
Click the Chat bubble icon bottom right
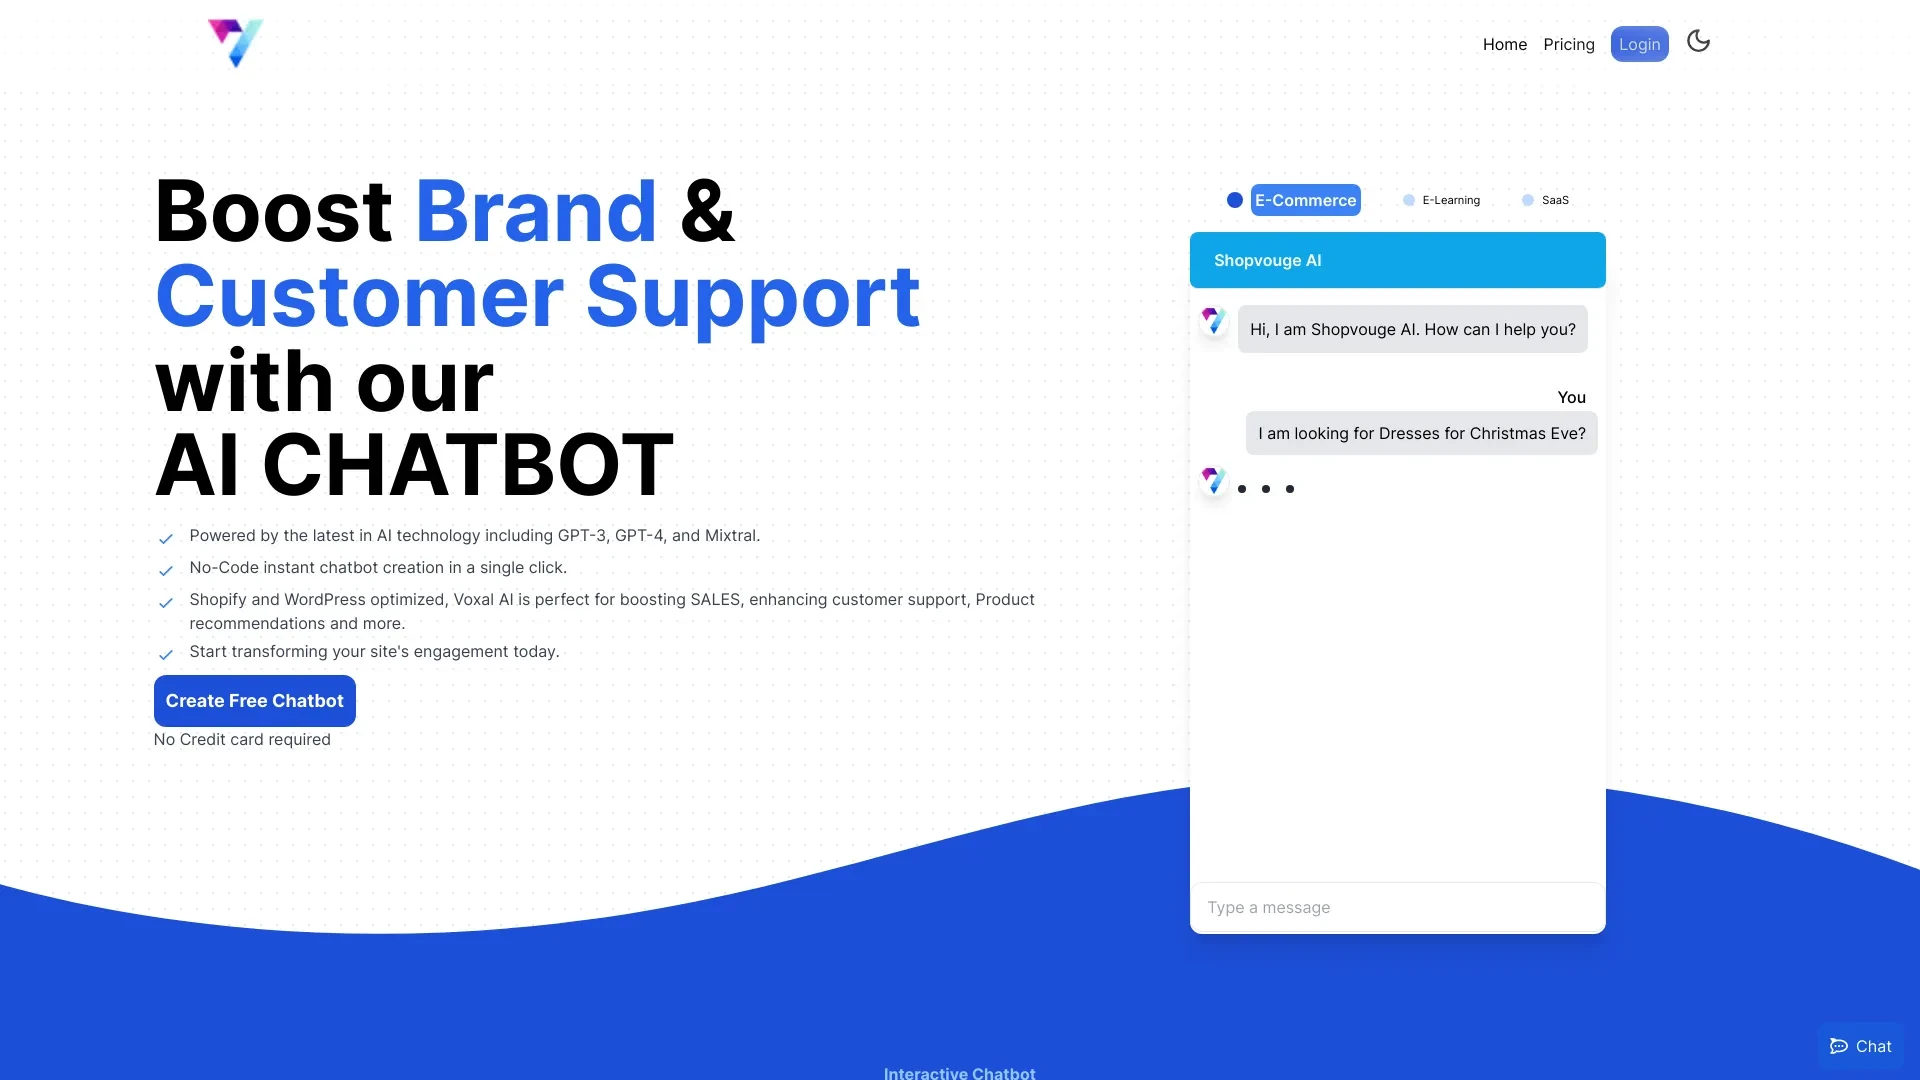(1838, 1046)
